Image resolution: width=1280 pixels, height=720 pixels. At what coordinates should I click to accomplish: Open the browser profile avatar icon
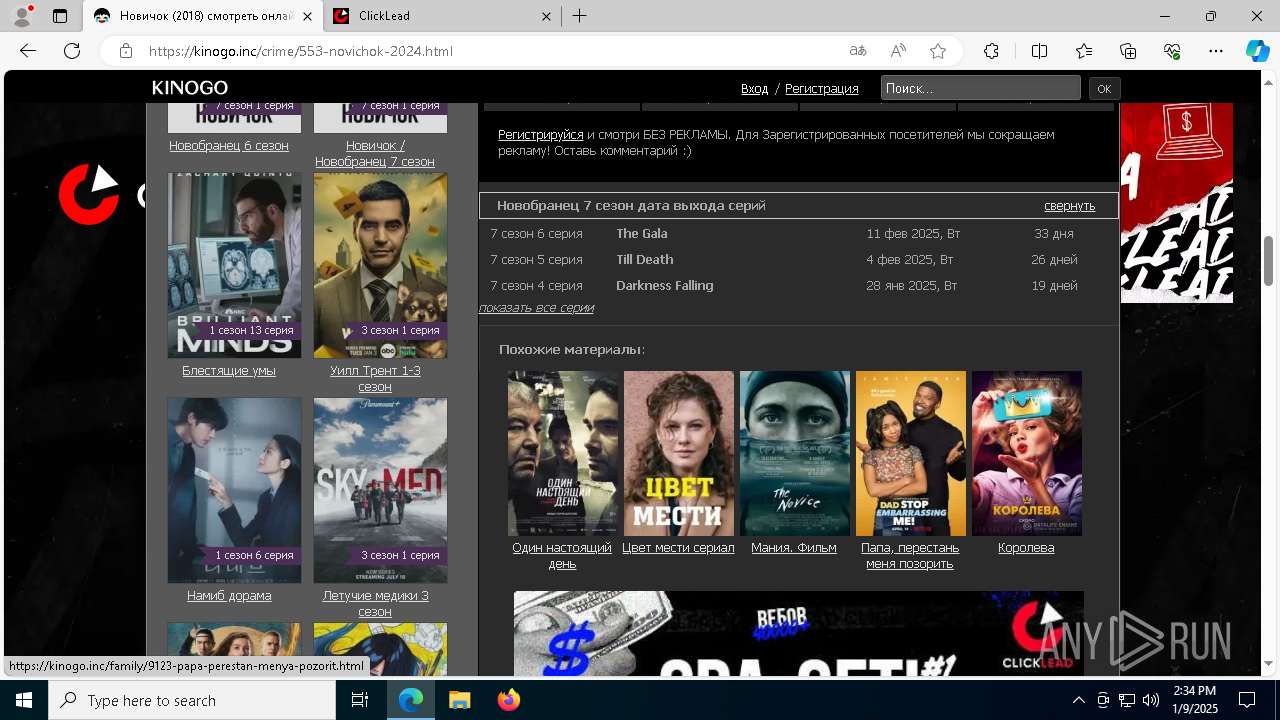pyautogui.click(x=21, y=16)
